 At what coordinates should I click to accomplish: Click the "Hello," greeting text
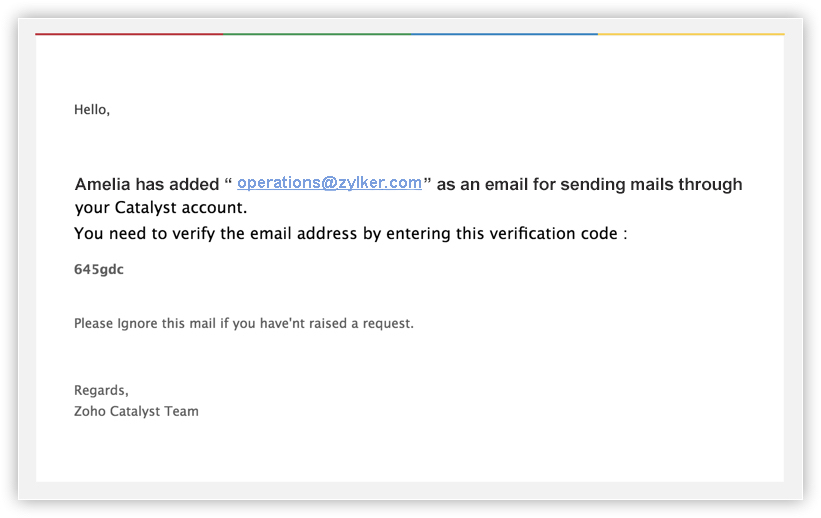pos(92,110)
